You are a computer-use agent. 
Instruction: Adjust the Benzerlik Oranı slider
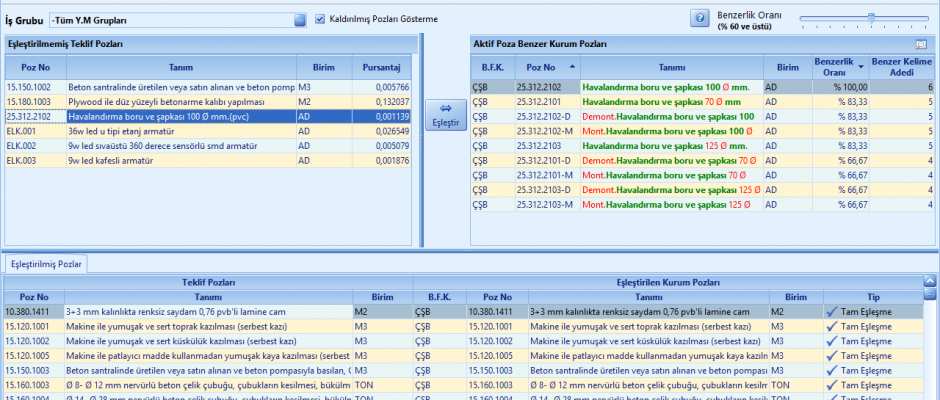pyautogui.click(x=871, y=18)
